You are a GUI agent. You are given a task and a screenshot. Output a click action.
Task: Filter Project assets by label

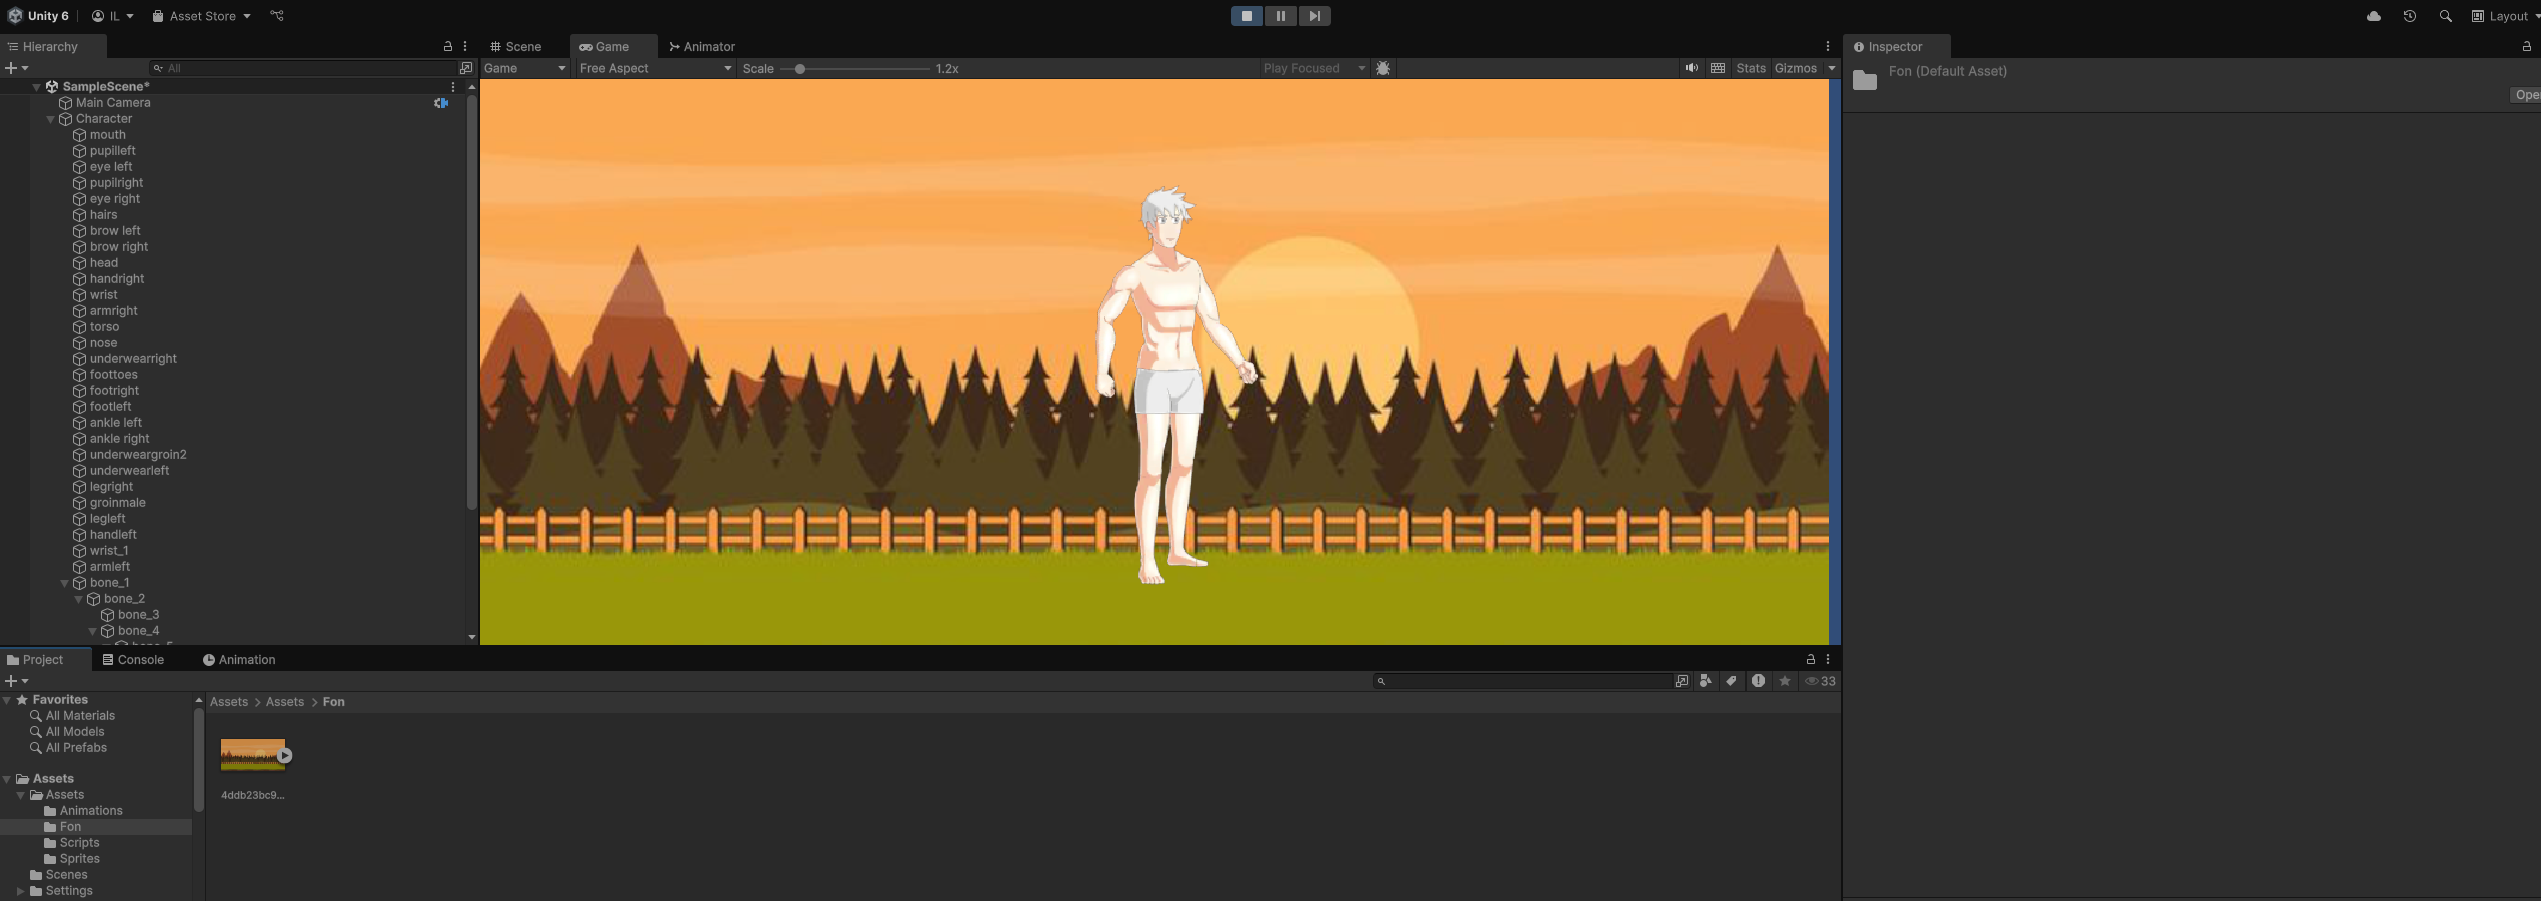[1731, 681]
